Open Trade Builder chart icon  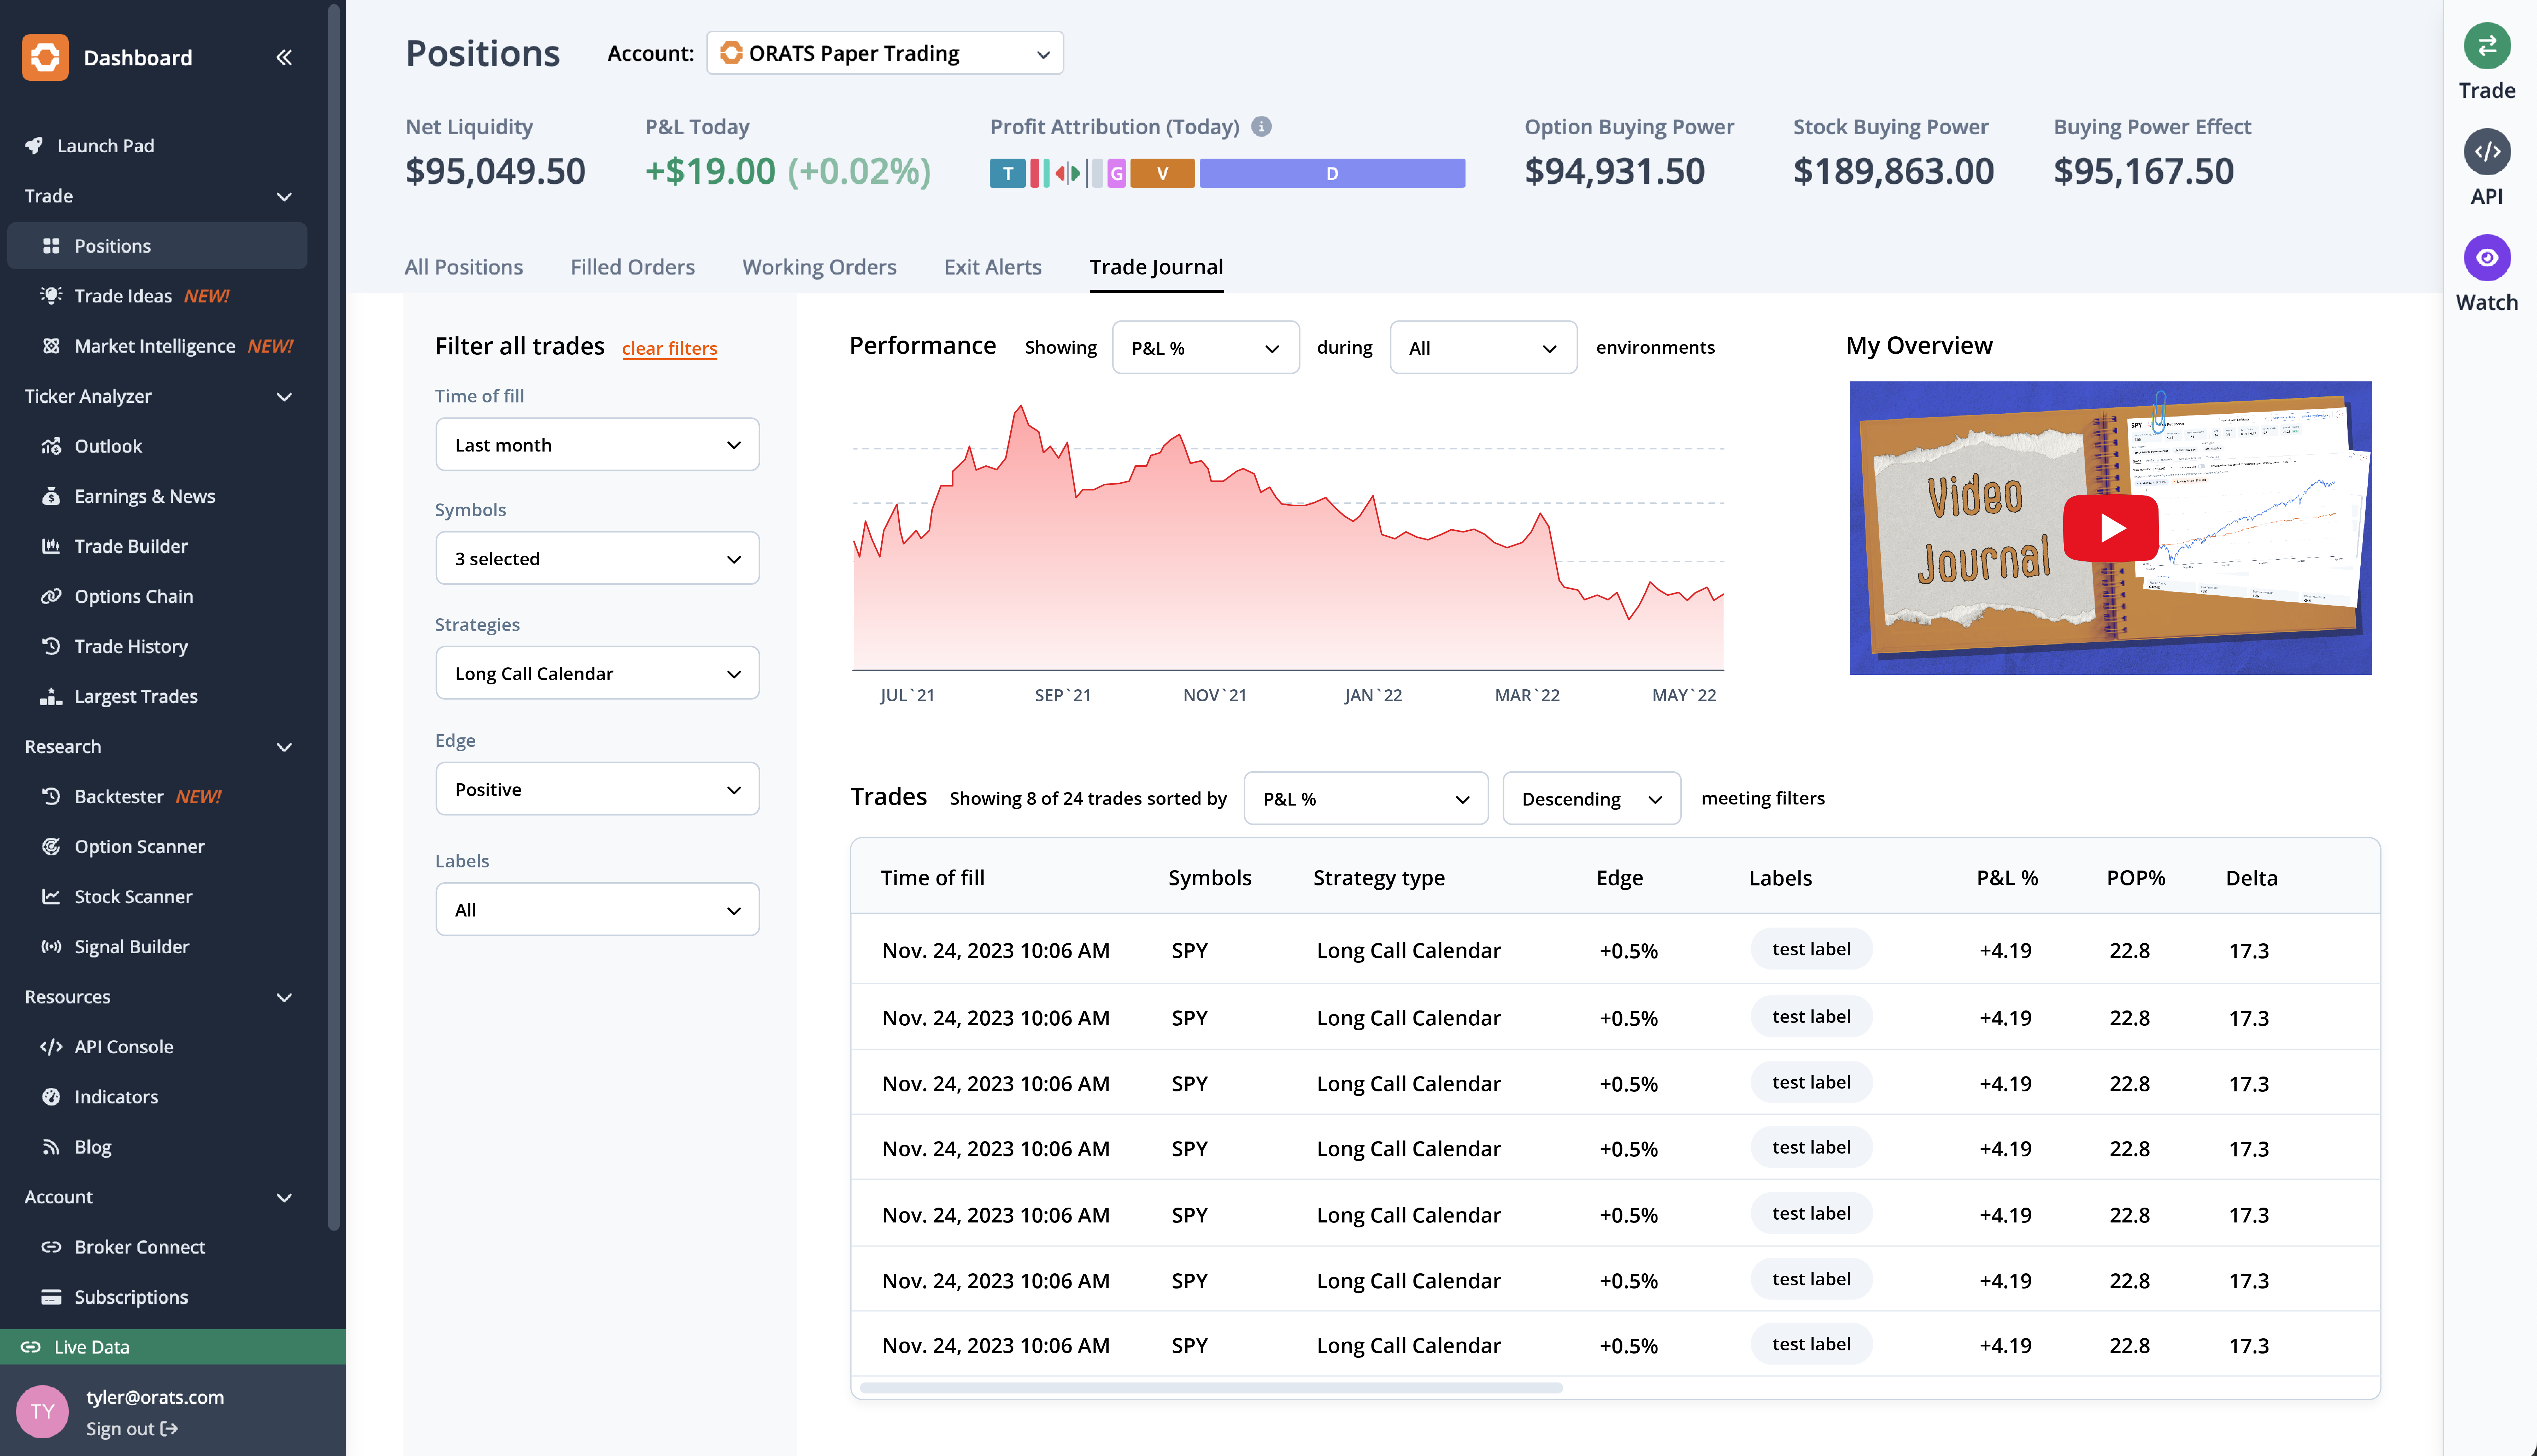[x=51, y=546]
